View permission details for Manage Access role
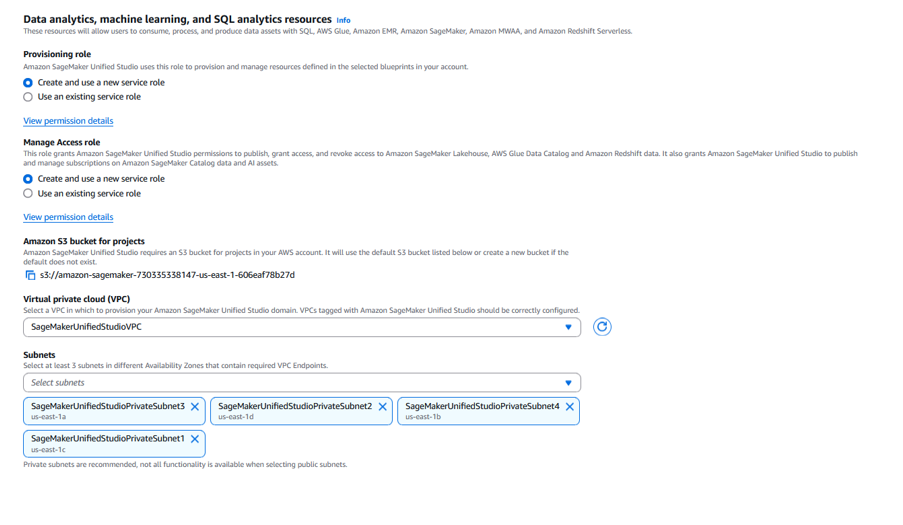Viewport: 903px width, 525px height. pyautogui.click(x=68, y=217)
